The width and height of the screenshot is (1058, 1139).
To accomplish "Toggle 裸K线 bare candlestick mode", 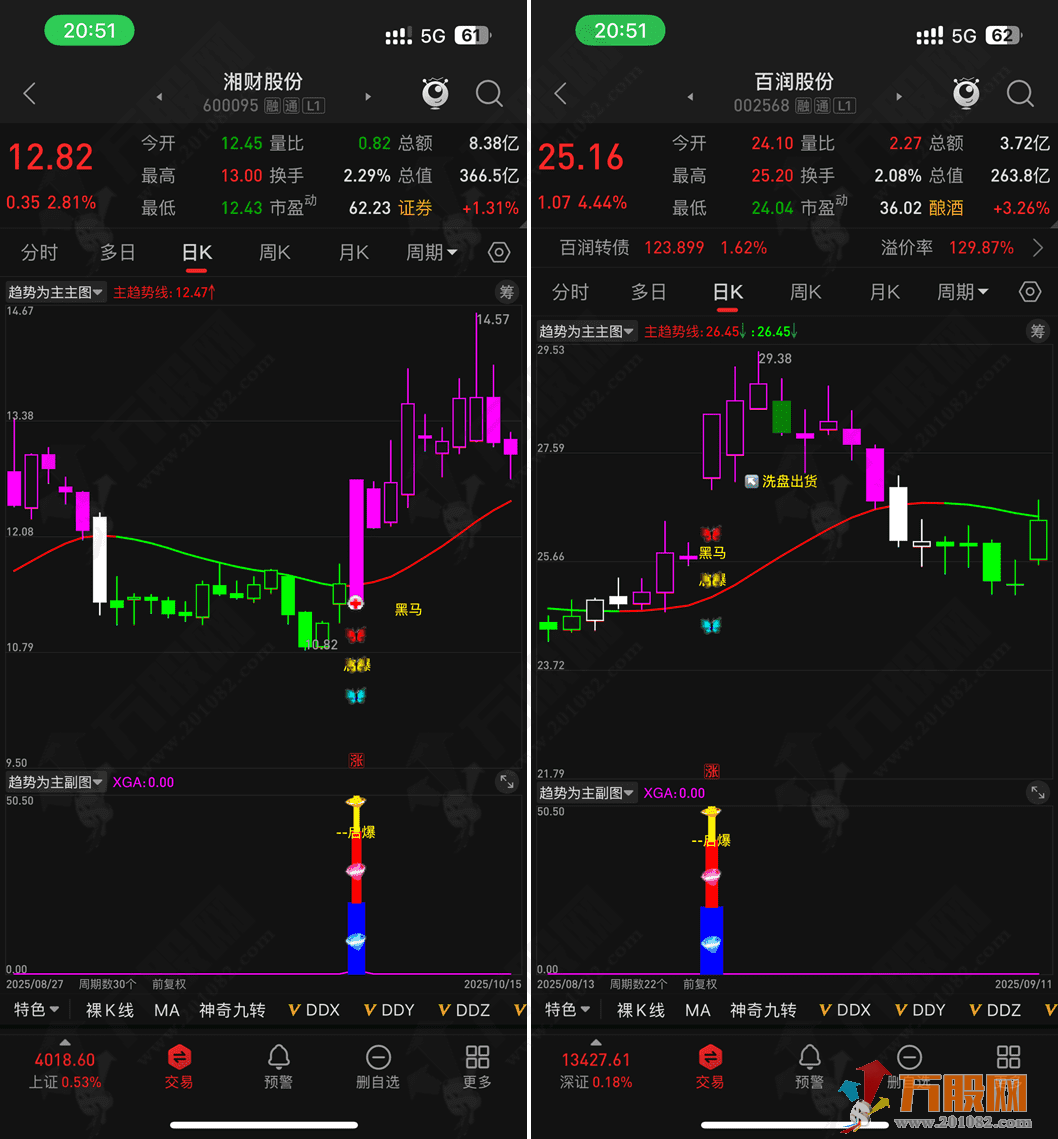I will pos(109,1010).
